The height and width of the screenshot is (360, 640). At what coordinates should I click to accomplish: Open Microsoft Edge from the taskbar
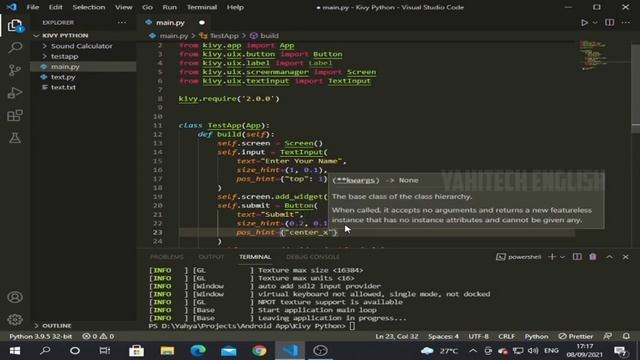pyautogui.click(x=198, y=351)
